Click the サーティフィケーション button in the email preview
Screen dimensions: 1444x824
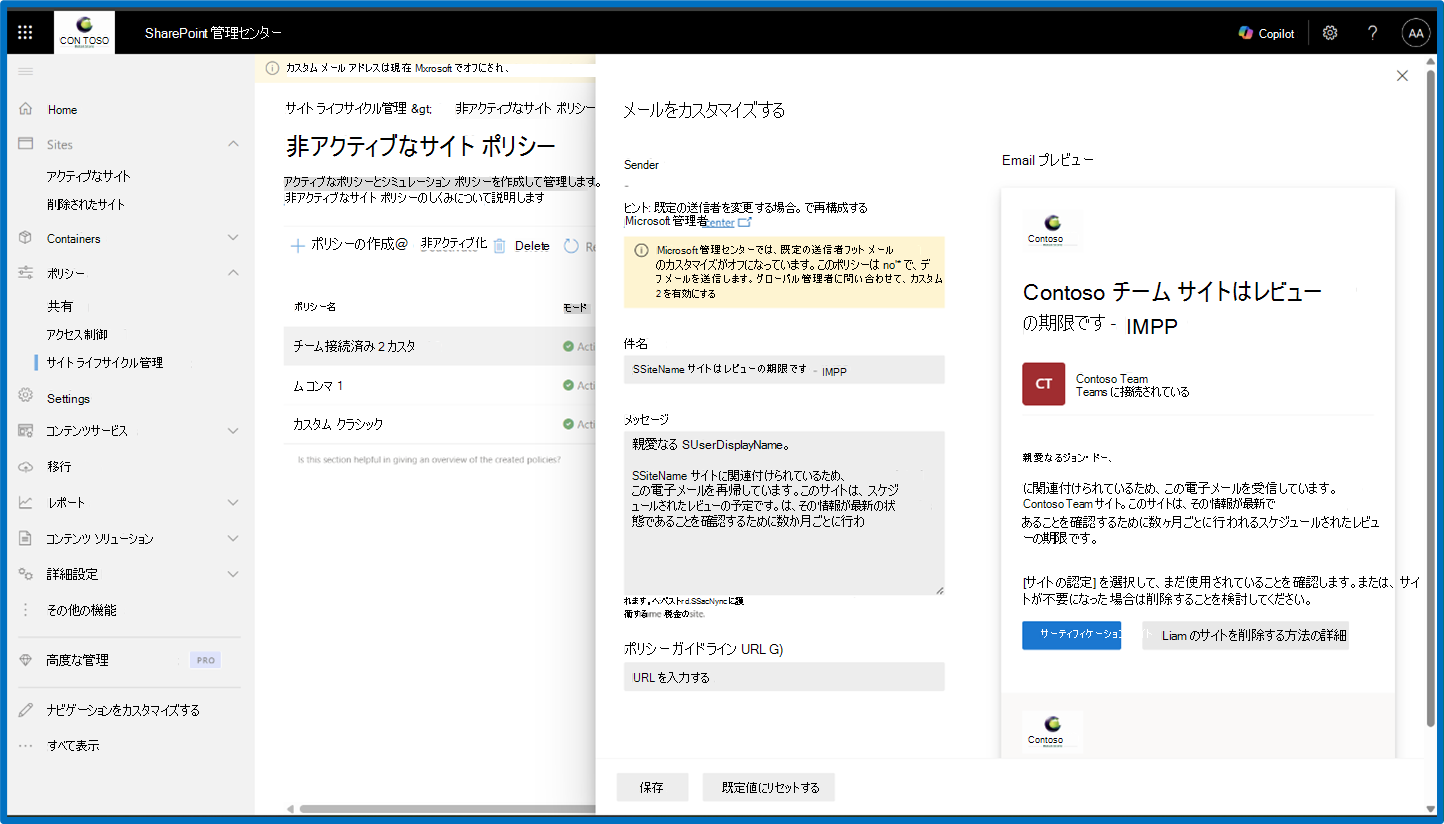(1072, 635)
